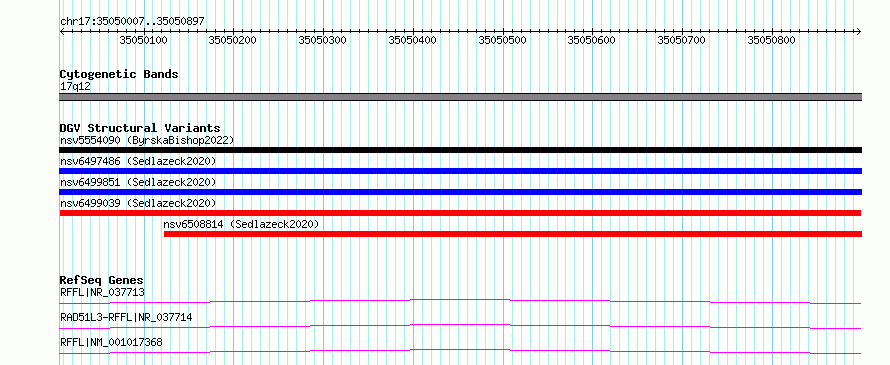Click the blue nsv6497486 variant bar
Viewport: 890px width, 365px height.
(x=460, y=171)
